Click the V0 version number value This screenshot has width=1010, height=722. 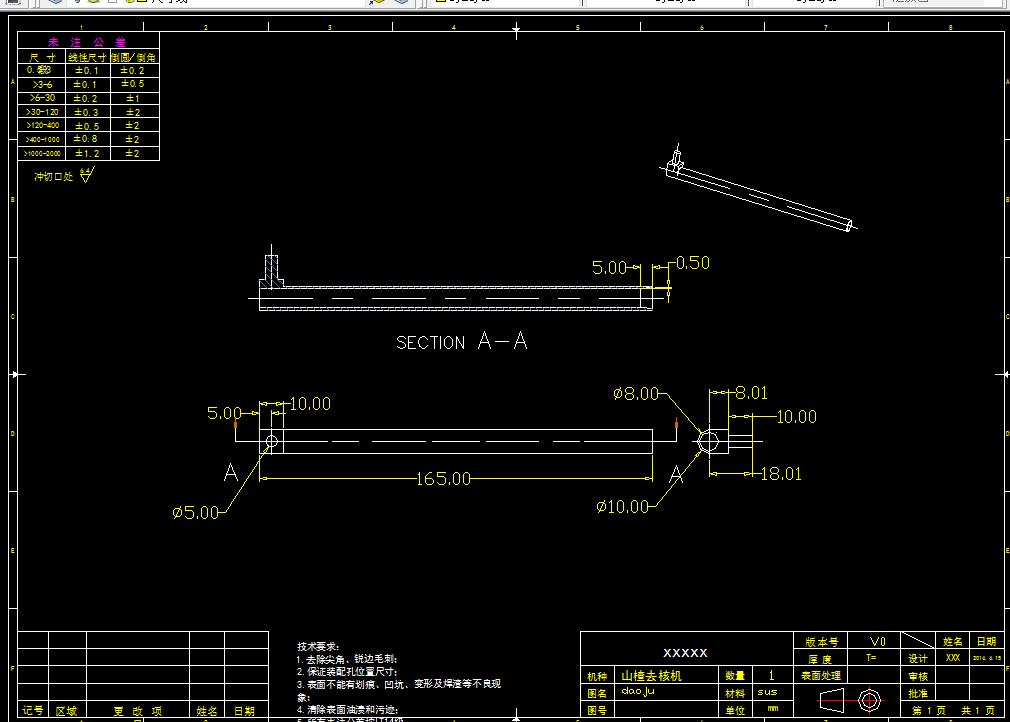tap(877, 641)
